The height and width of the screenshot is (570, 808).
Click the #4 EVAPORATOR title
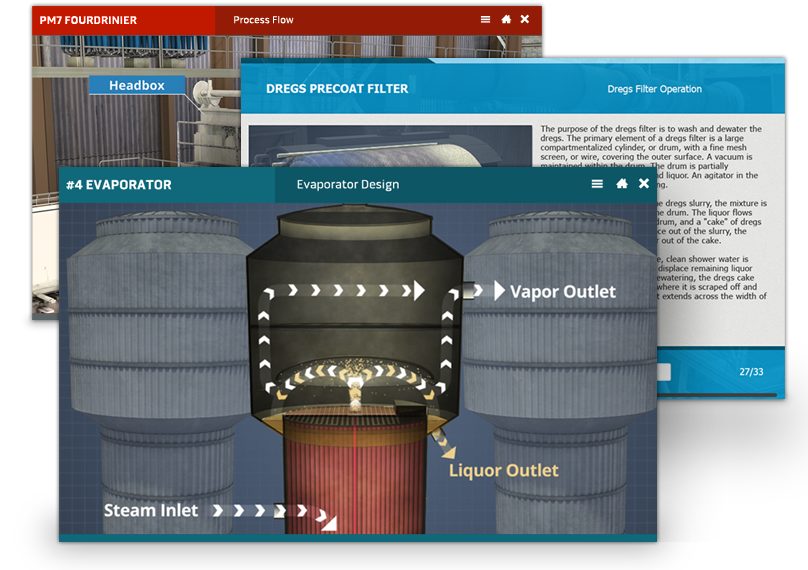point(119,185)
